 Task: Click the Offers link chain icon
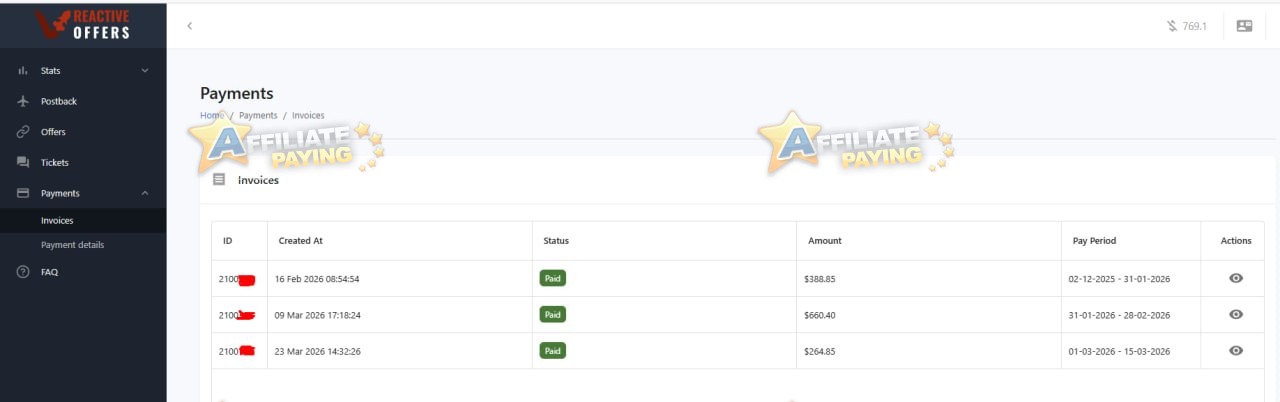click(x=23, y=132)
